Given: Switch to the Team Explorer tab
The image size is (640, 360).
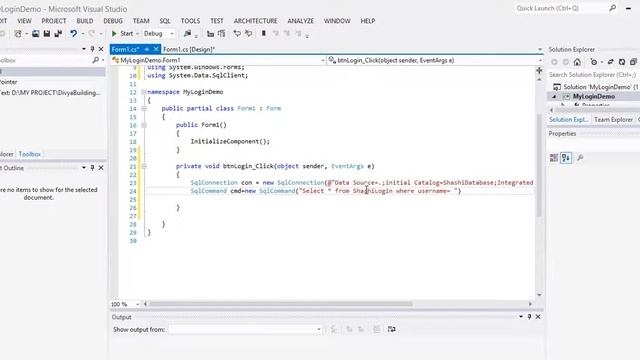Looking at the screenshot, I should click(x=613, y=120).
